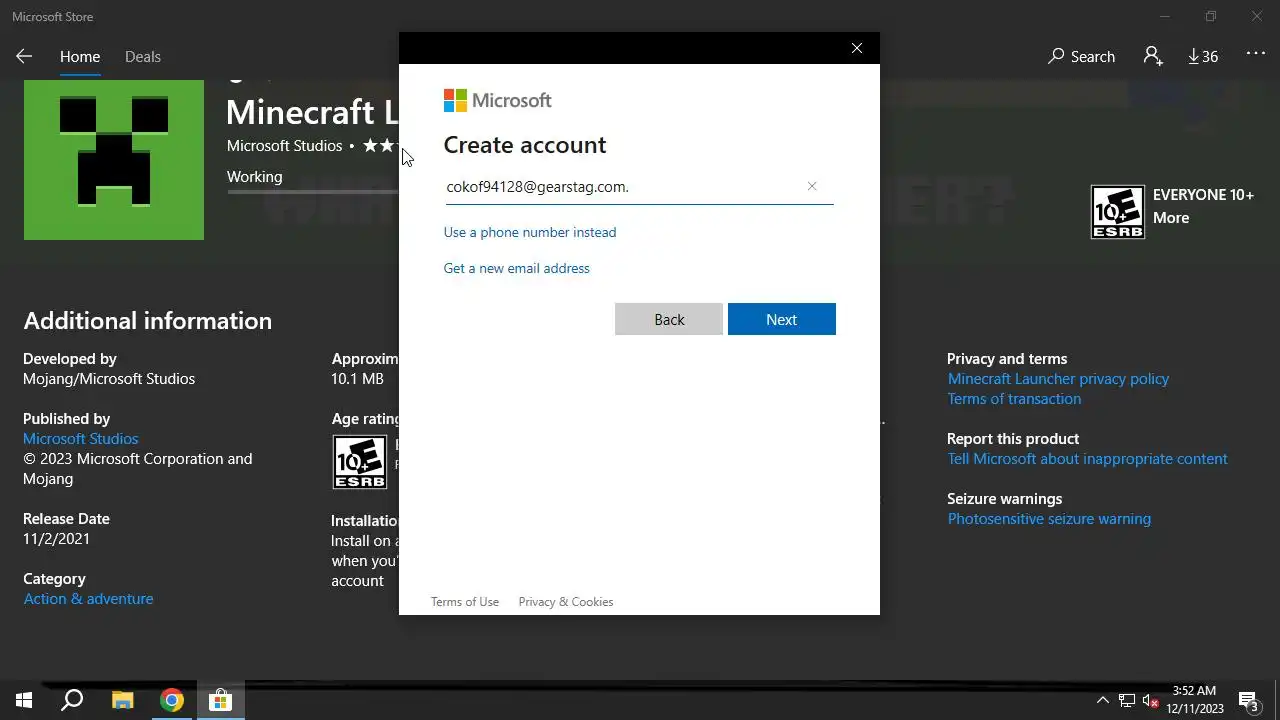
Task: Open the Home tab
Action: pos(80,57)
